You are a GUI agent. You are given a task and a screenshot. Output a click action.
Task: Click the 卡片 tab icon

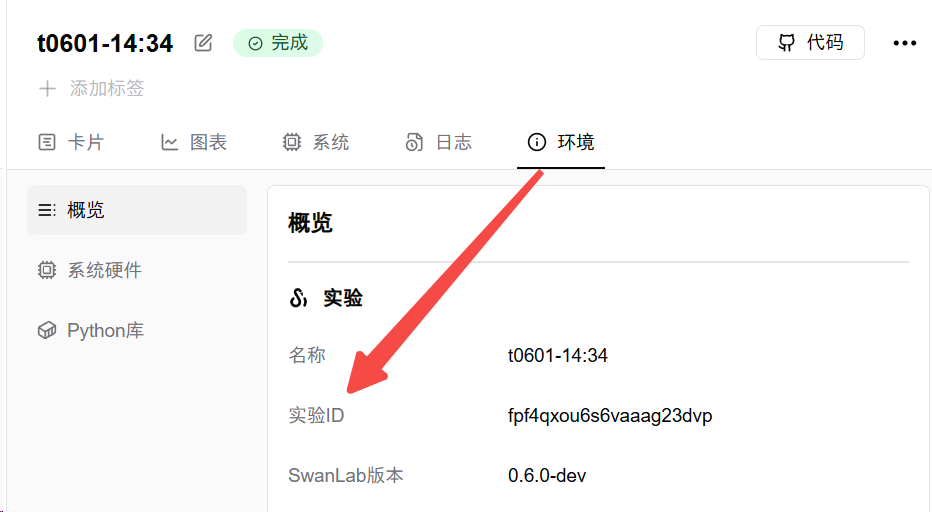pyautogui.click(x=47, y=142)
